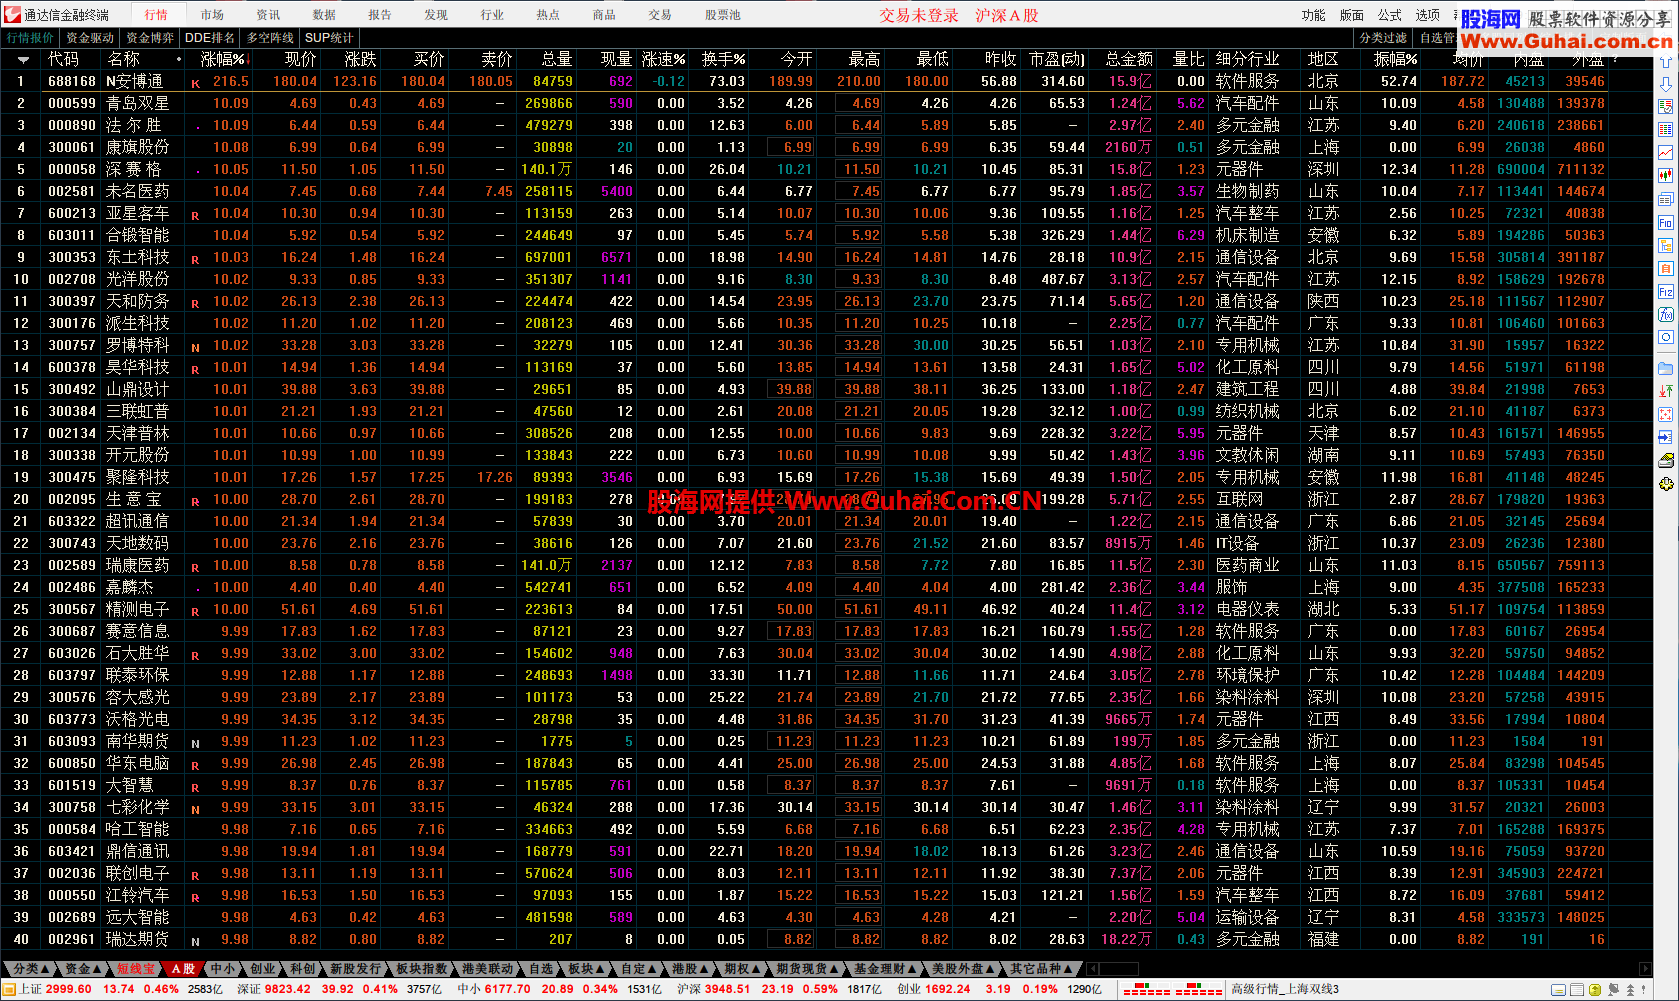The width and height of the screenshot is (1679, 1001).
Task: Sort by the 换手% column header
Action: click(722, 60)
